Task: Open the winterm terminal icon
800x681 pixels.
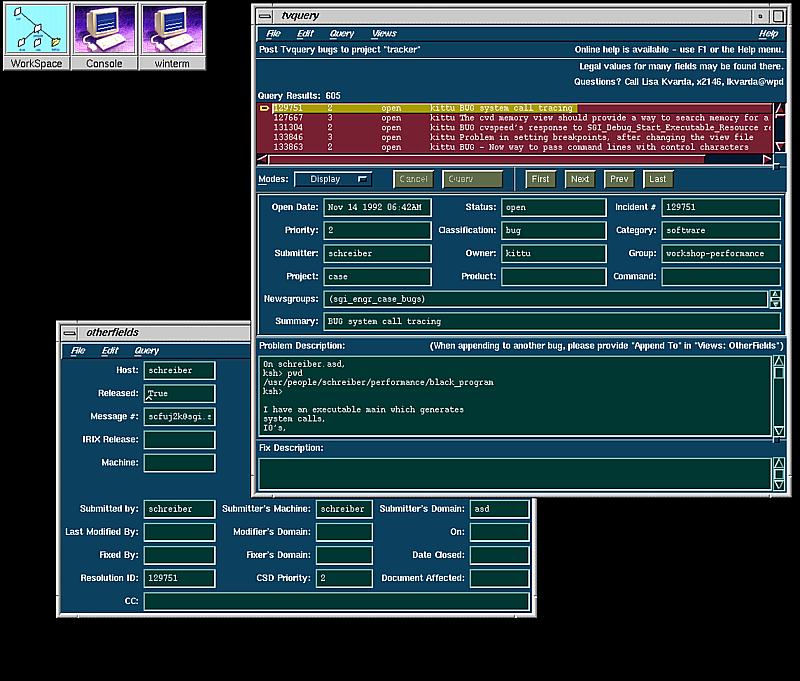Action: [x=172, y=35]
